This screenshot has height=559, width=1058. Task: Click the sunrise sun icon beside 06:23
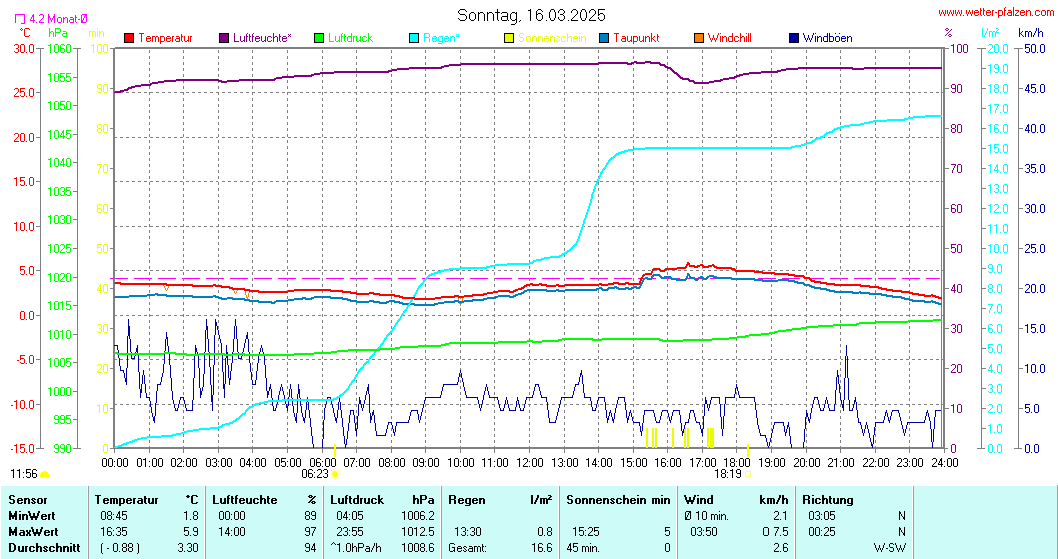pos(335,474)
